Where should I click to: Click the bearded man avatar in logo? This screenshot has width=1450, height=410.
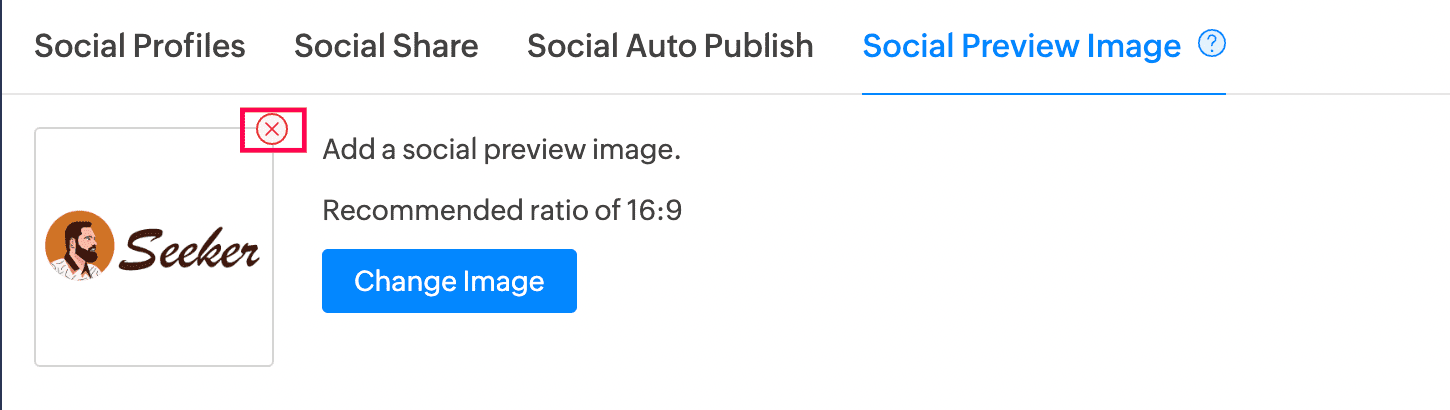click(x=79, y=245)
